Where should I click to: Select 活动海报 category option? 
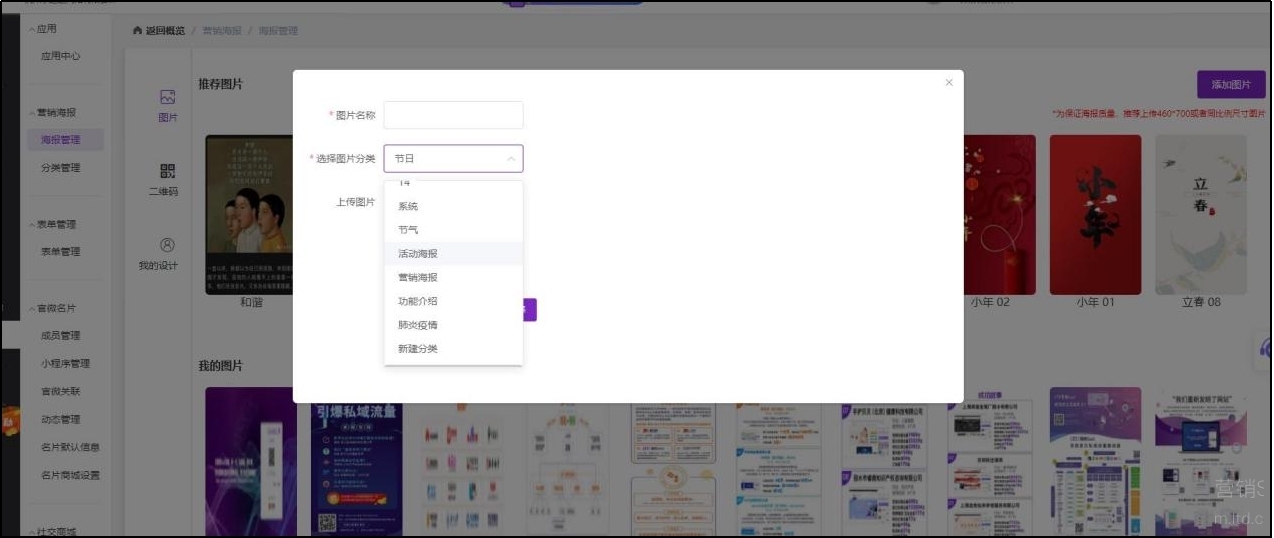[x=418, y=254]
